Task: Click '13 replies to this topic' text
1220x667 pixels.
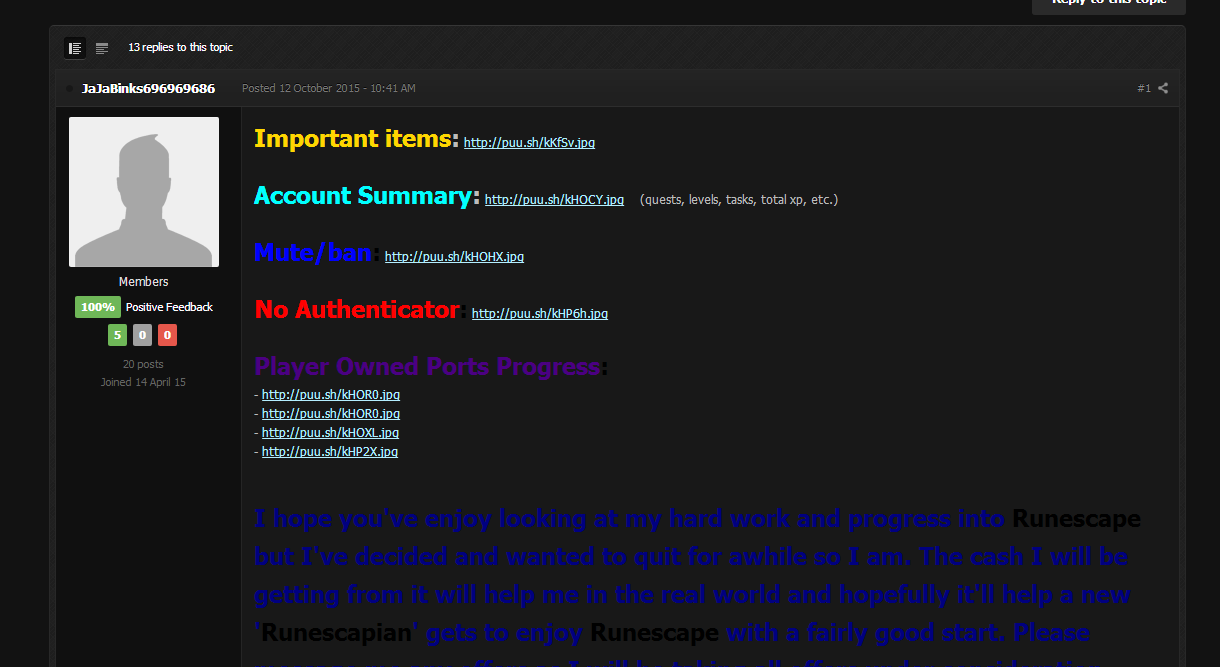Action: pos(180,48)
